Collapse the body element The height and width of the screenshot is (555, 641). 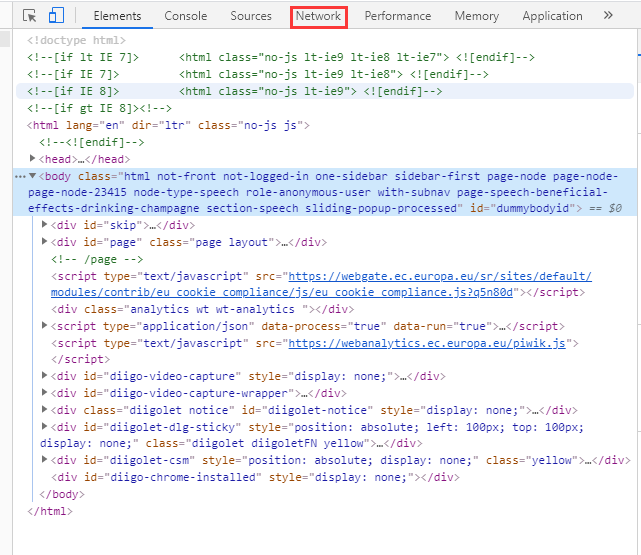(x=33, y=176)
